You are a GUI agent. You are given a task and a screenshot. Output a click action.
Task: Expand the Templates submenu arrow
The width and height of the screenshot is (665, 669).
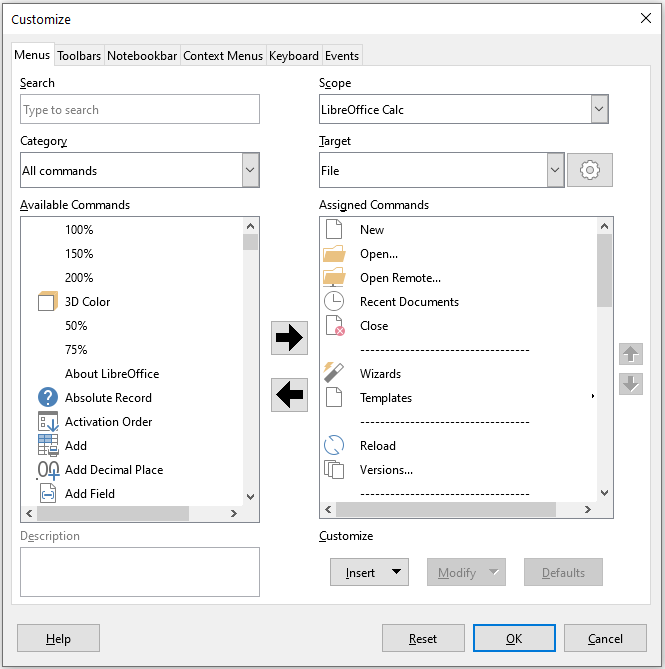point(592,396)
